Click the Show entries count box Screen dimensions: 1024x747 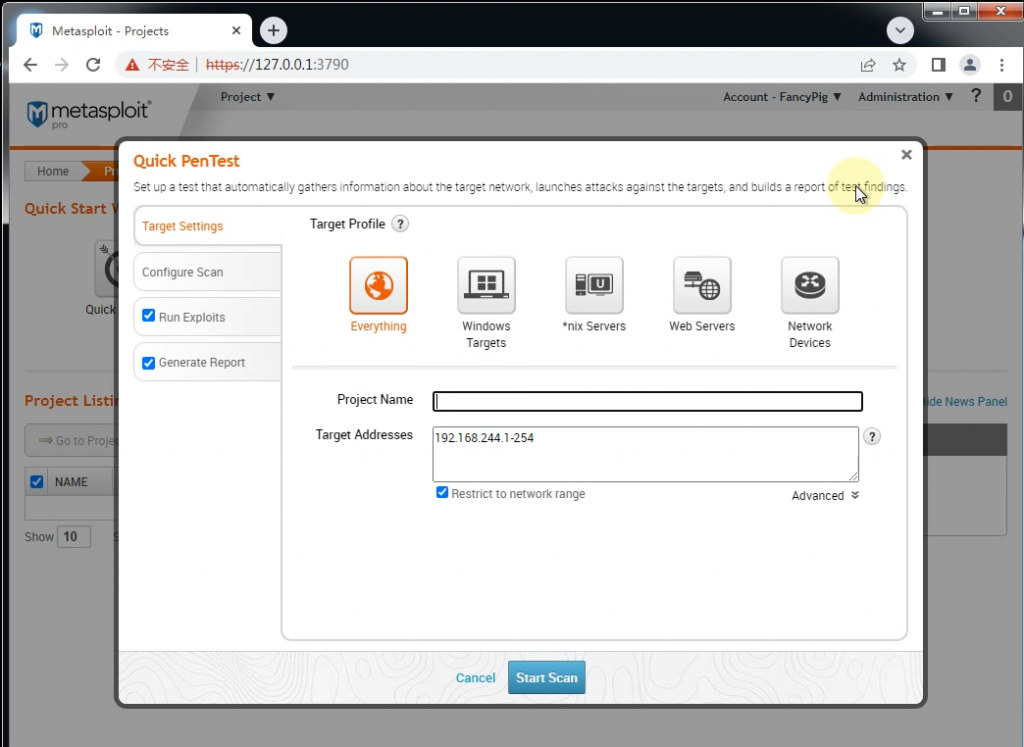tap(74, 537)
